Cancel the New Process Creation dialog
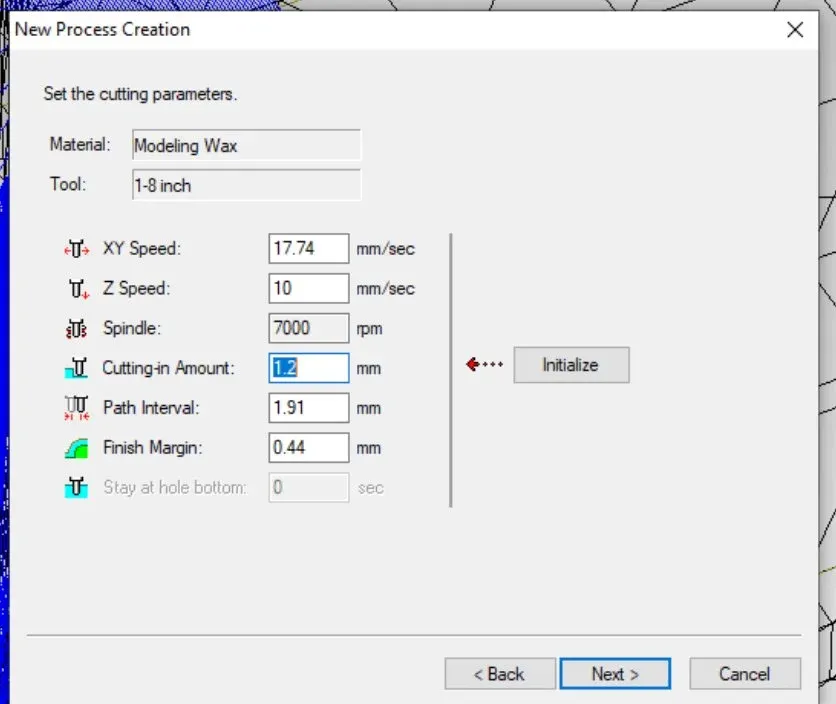836x704 pixels. click(x=745, y=674)
